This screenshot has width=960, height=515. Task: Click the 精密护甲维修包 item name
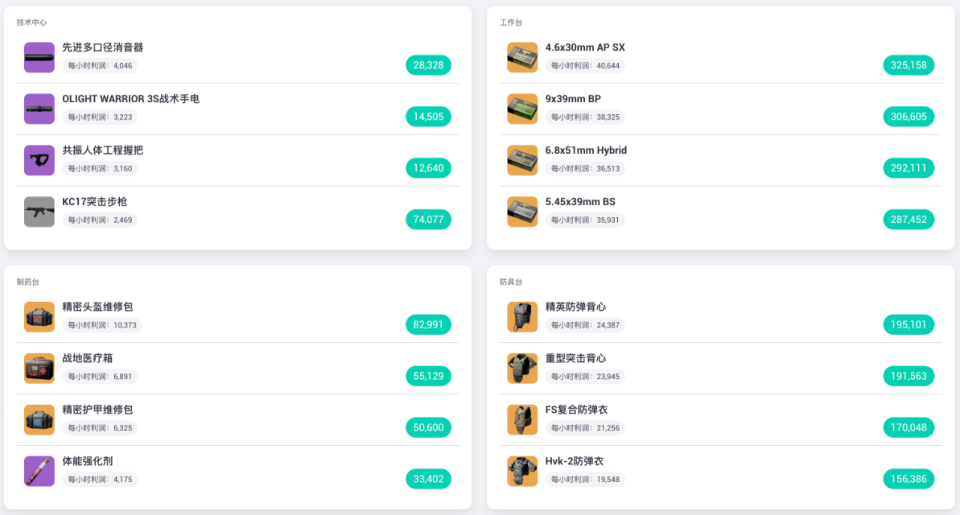pyautogui.click(x=97, y=410)
